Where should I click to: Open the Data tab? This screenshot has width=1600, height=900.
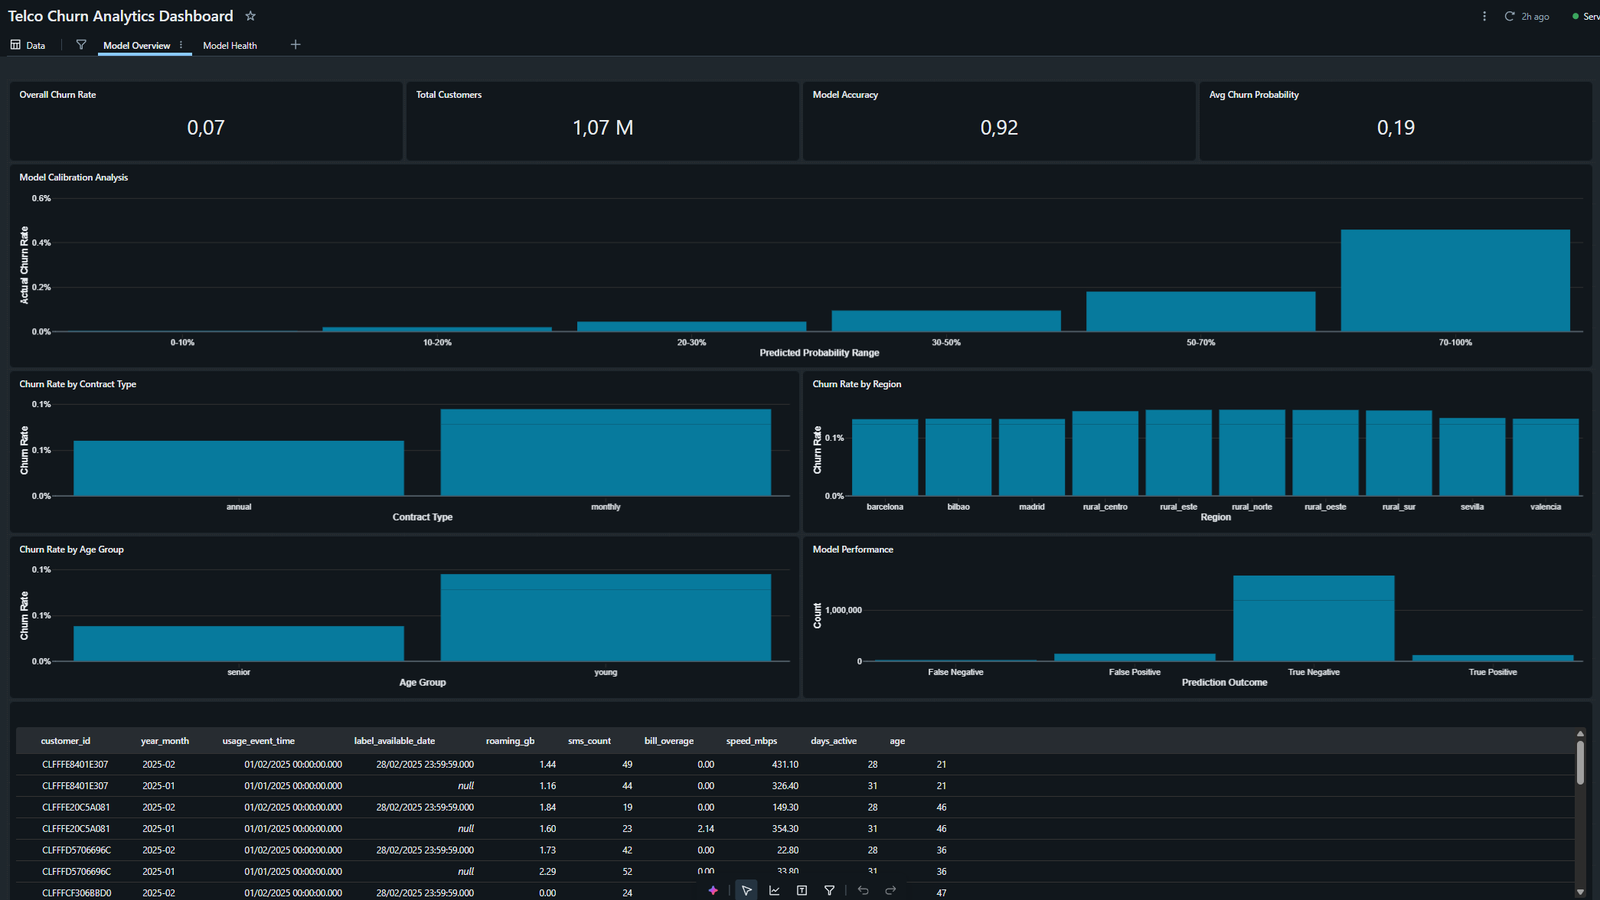[x=28, y=45]
